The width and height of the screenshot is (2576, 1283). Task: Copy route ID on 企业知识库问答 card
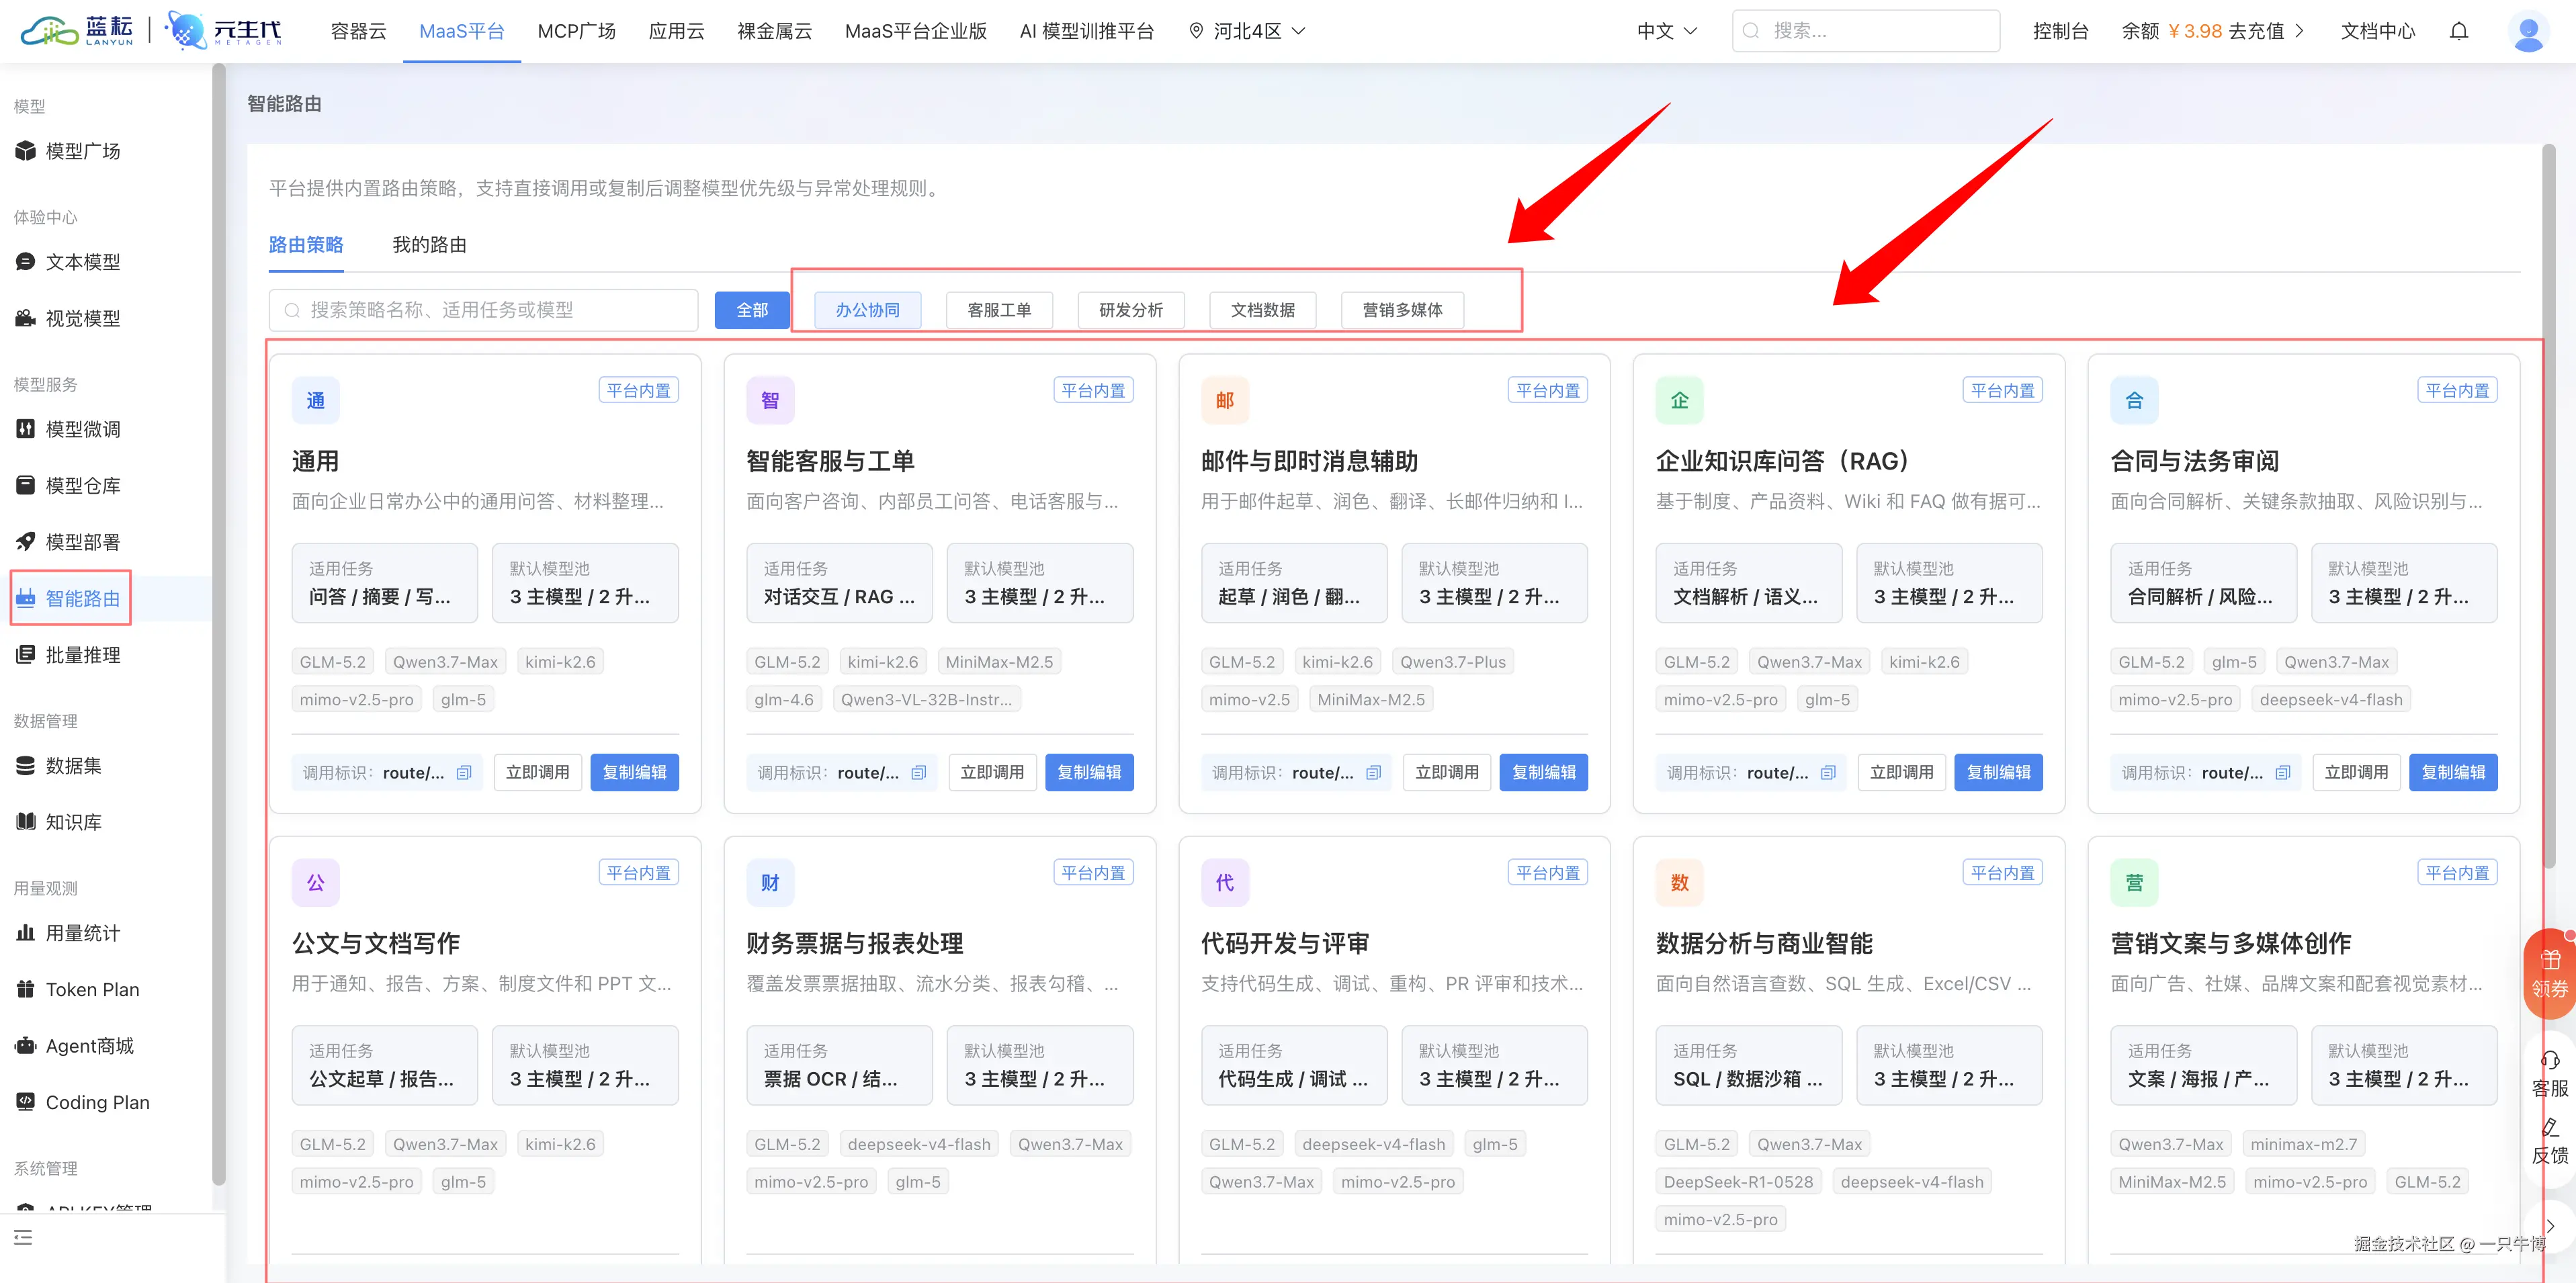(x=1828, y=773)
